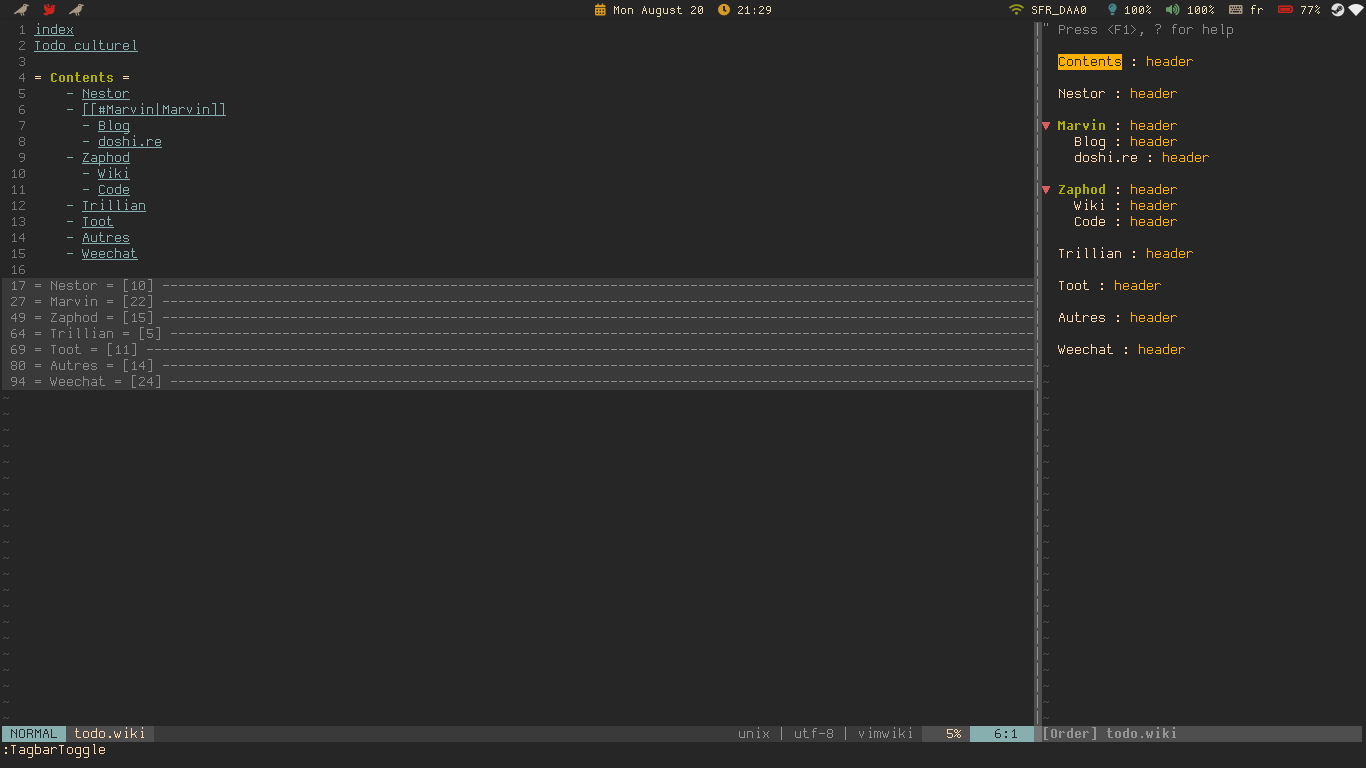Switch the fr keyboard layout
Screen dimensions: 1366x768
point(1256,10)
